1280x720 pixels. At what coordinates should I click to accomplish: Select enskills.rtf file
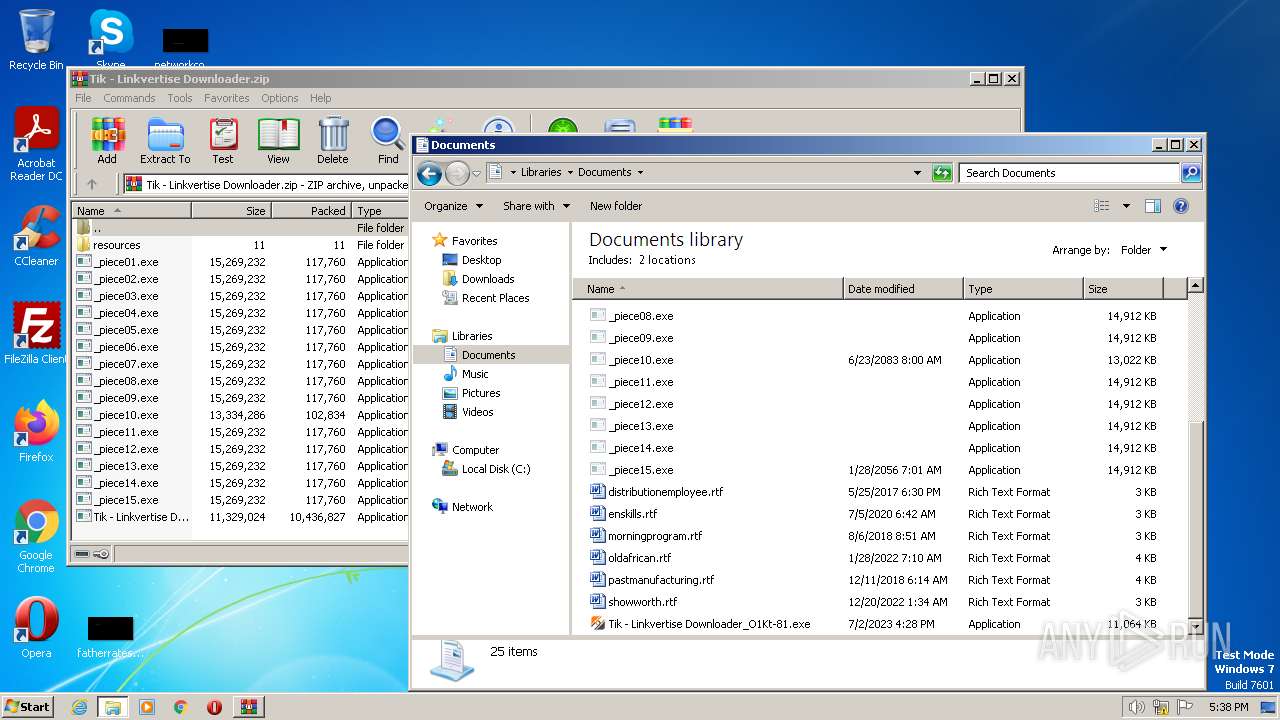[632, 514]
